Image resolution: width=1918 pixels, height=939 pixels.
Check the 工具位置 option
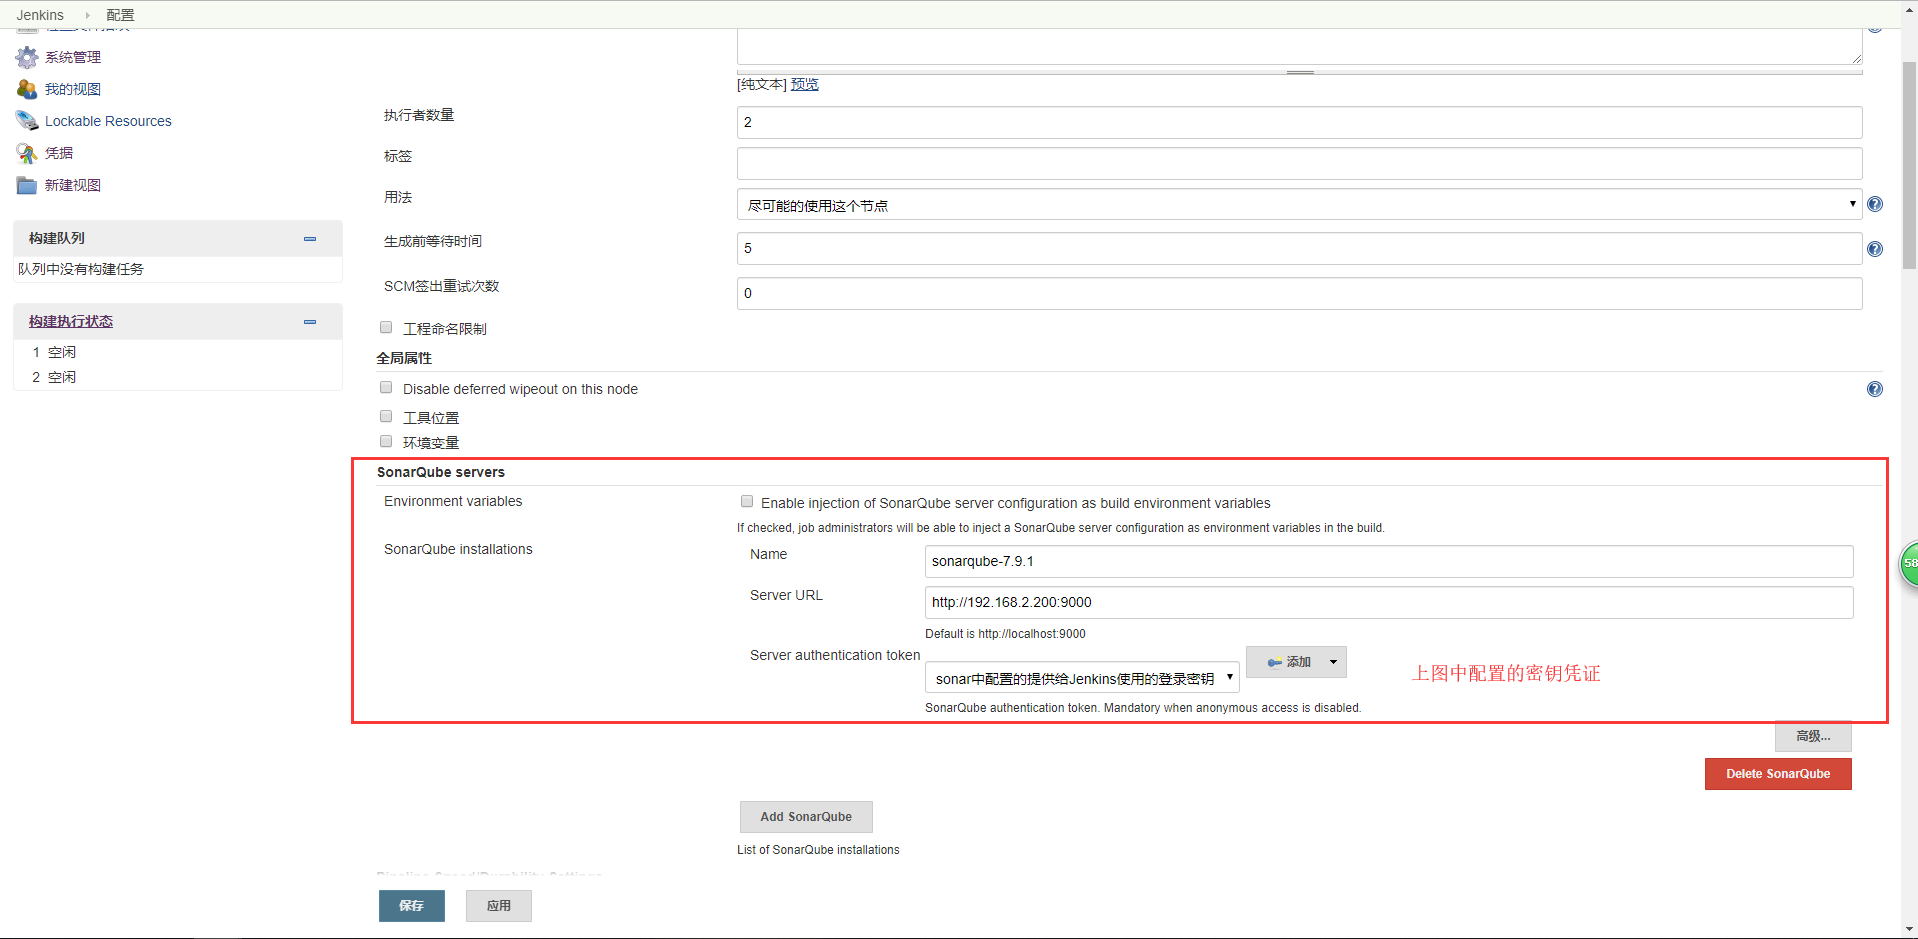[386, 416]
